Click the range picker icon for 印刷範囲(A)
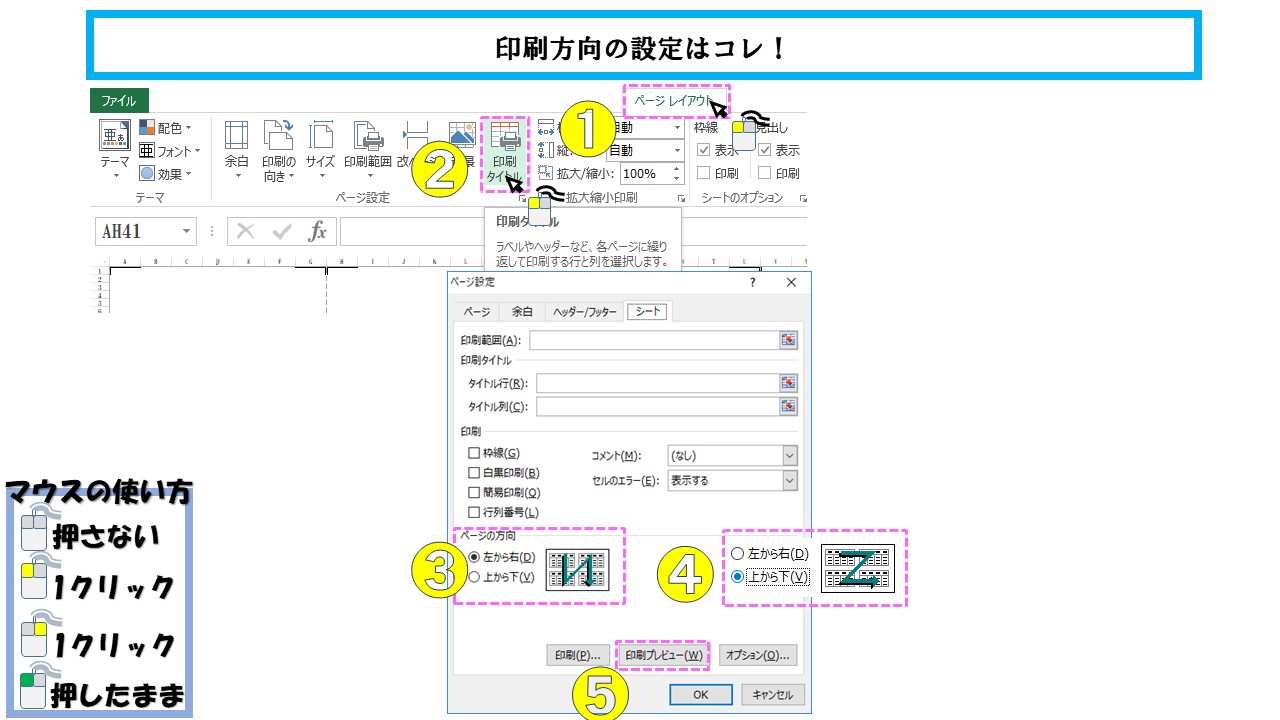 point(789,340)
